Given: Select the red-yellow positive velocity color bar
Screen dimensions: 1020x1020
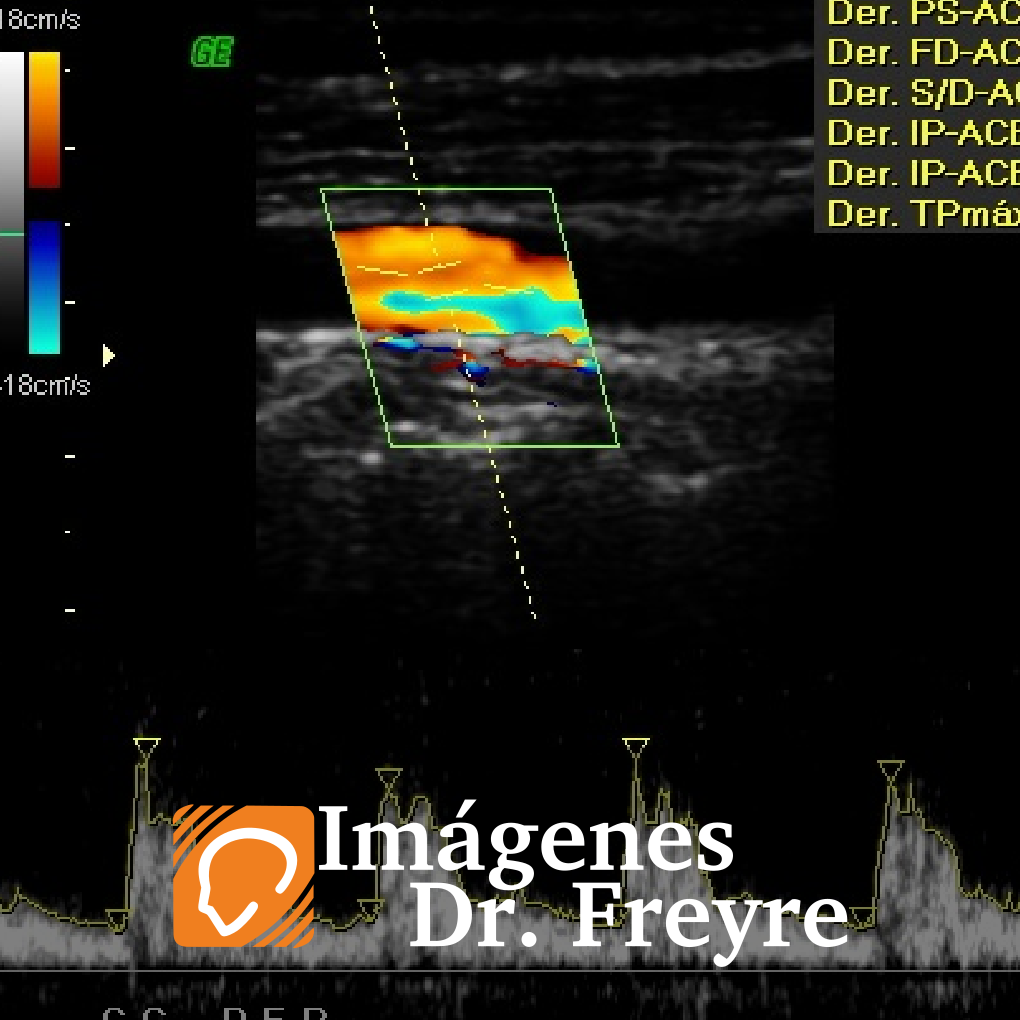Looking at the screenshot, I should (44, 120).
